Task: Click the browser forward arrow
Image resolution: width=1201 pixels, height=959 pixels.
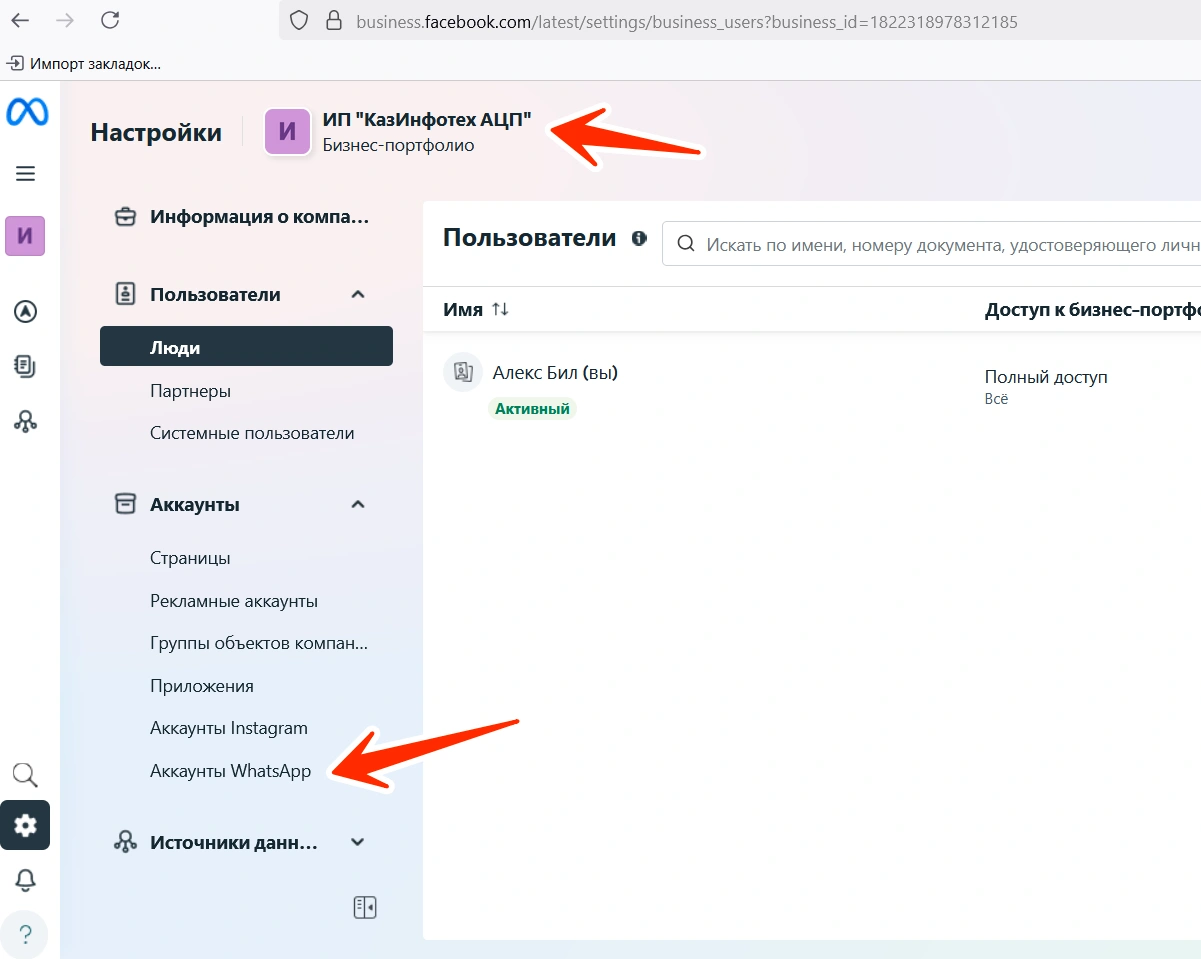Action: coord(65,20)
